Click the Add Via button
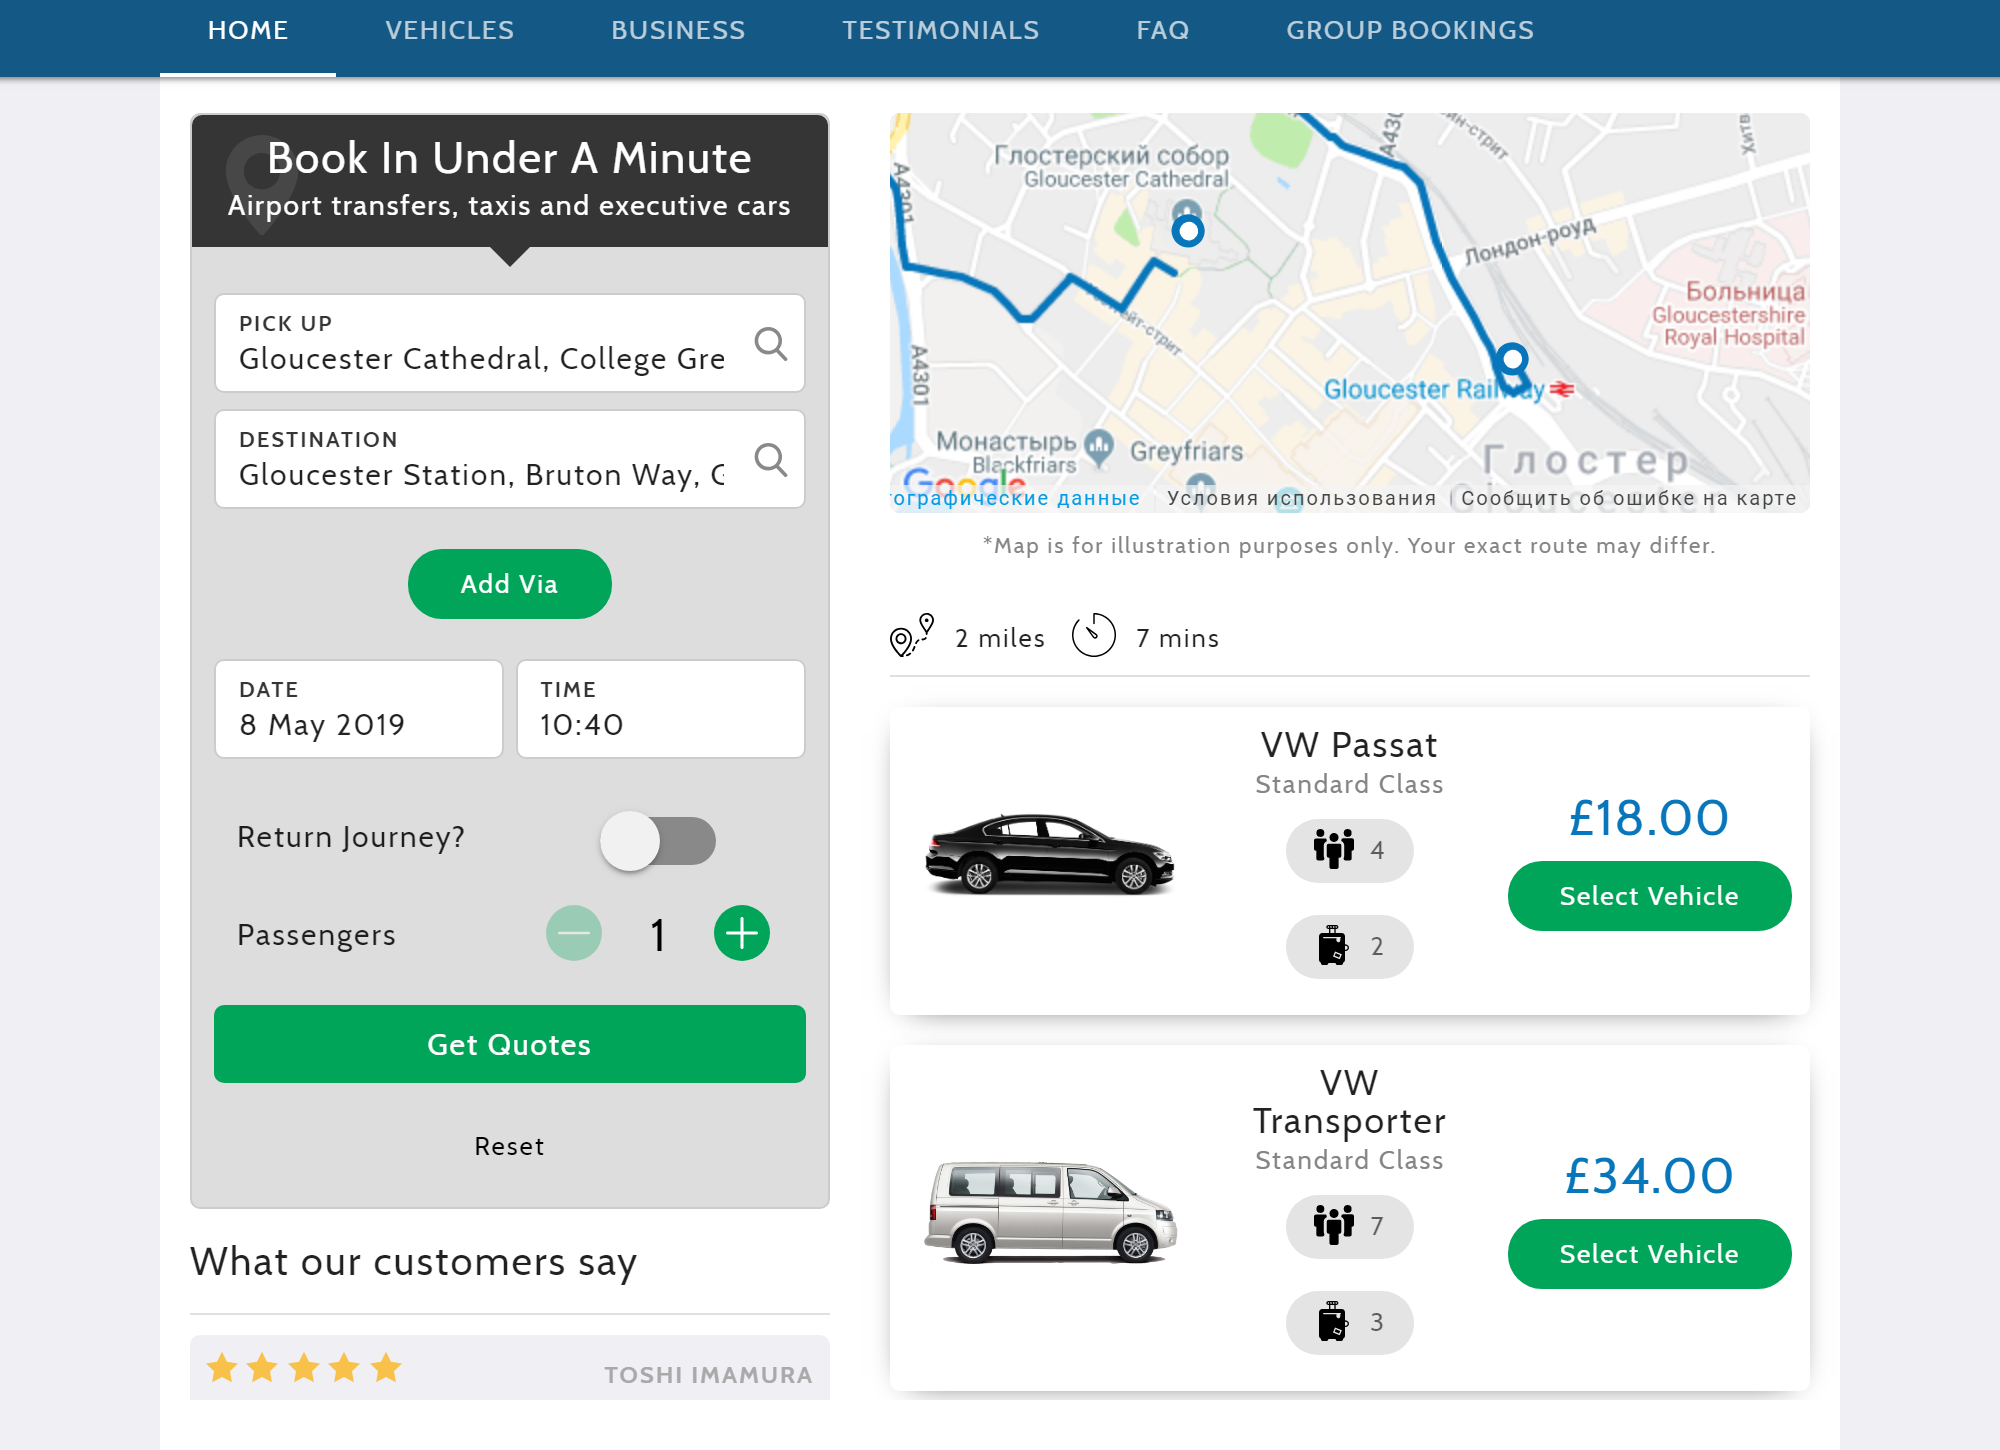The image size is (2000, 1450). click(509, 584)
